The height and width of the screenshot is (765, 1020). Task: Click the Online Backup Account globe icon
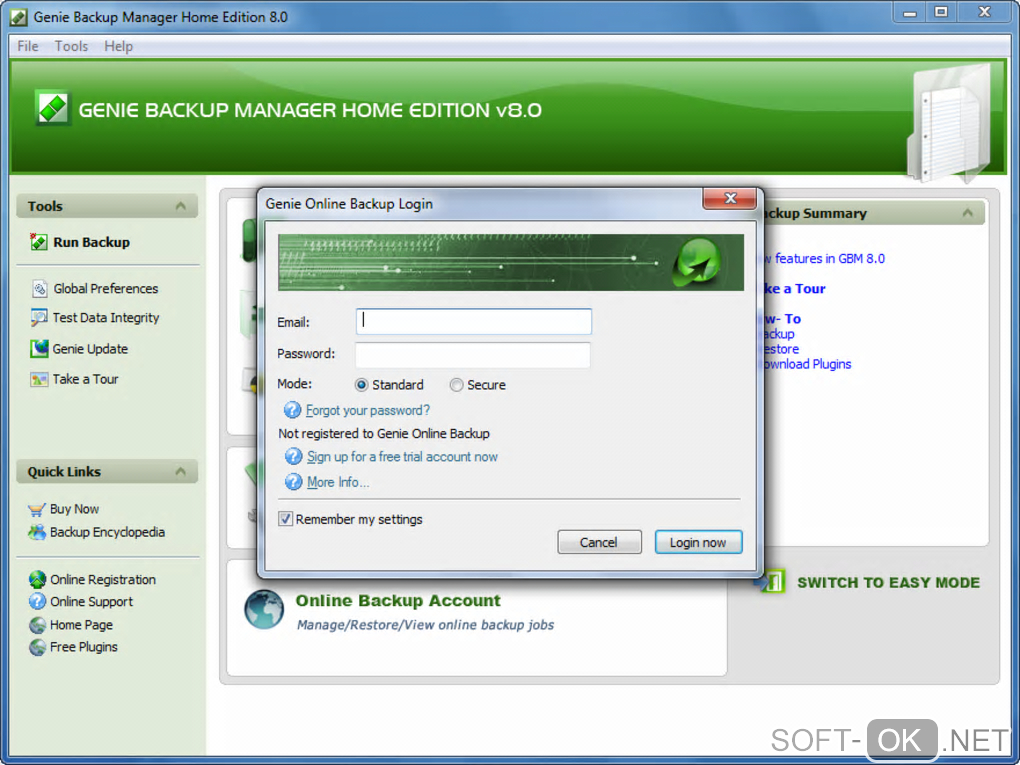pyautogui.click(x=263, y=610)
